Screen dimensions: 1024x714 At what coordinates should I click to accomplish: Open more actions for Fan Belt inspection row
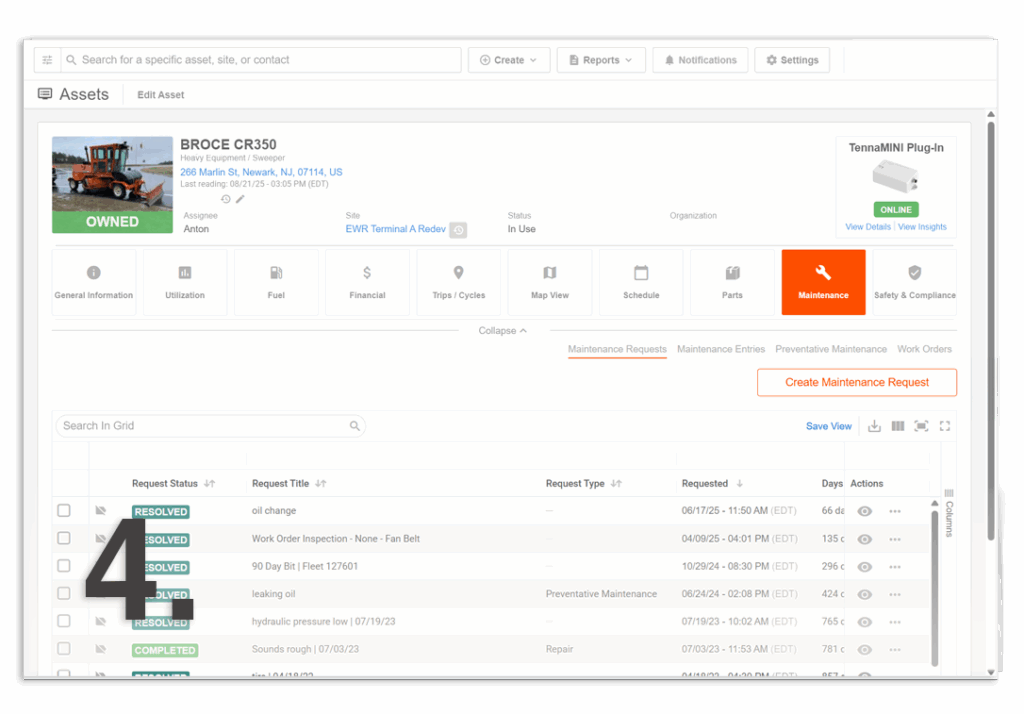click(x=895, y=540)
